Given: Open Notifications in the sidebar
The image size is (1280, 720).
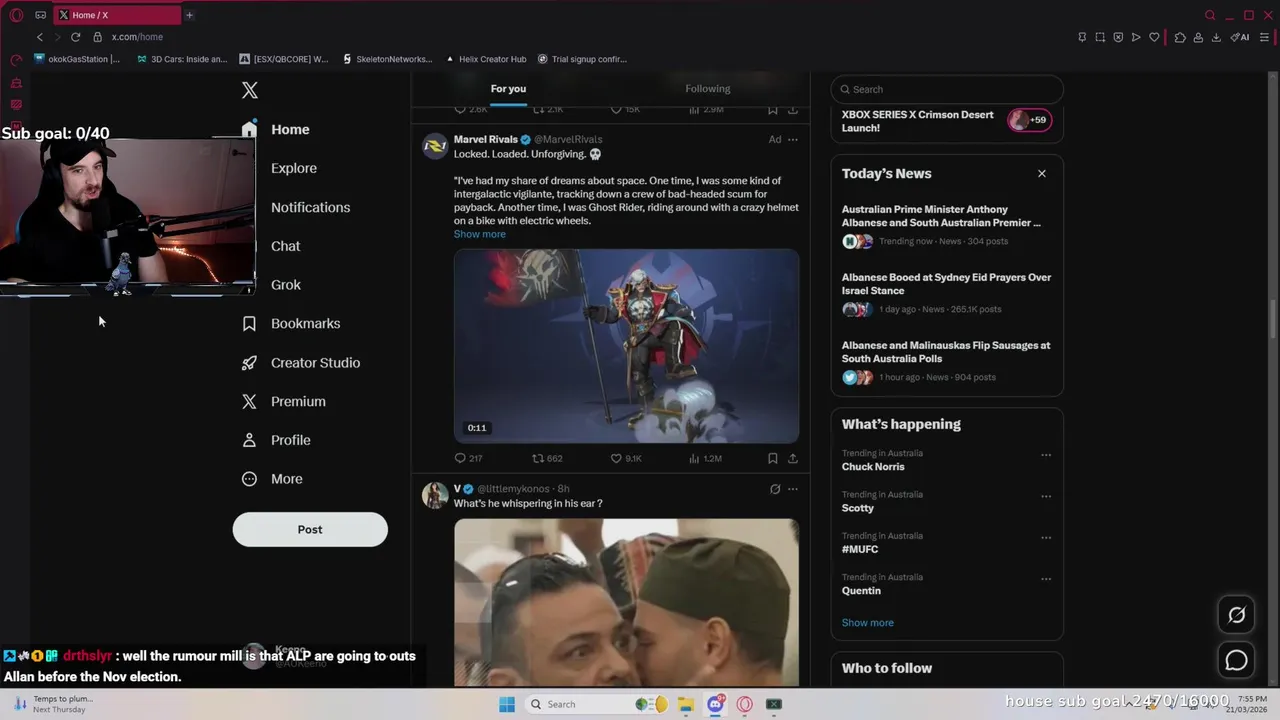Looking at the screenshot, I should pos(310,207).
